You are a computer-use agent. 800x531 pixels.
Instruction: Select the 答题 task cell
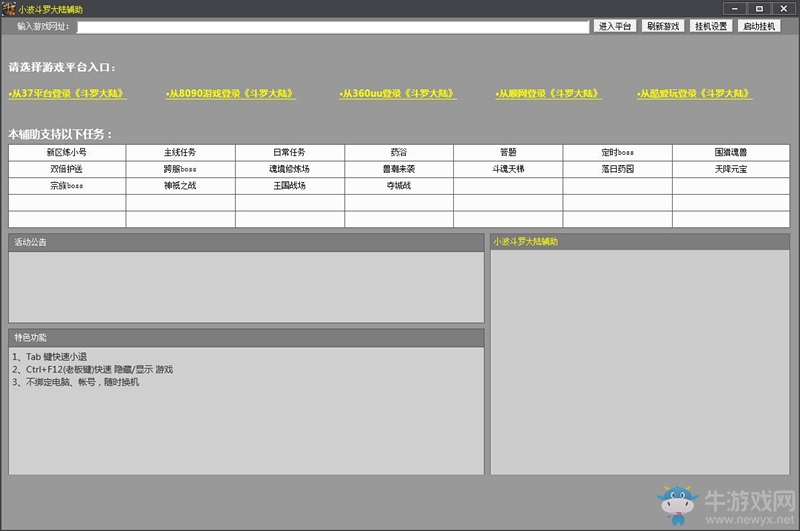tap(508, 153)
